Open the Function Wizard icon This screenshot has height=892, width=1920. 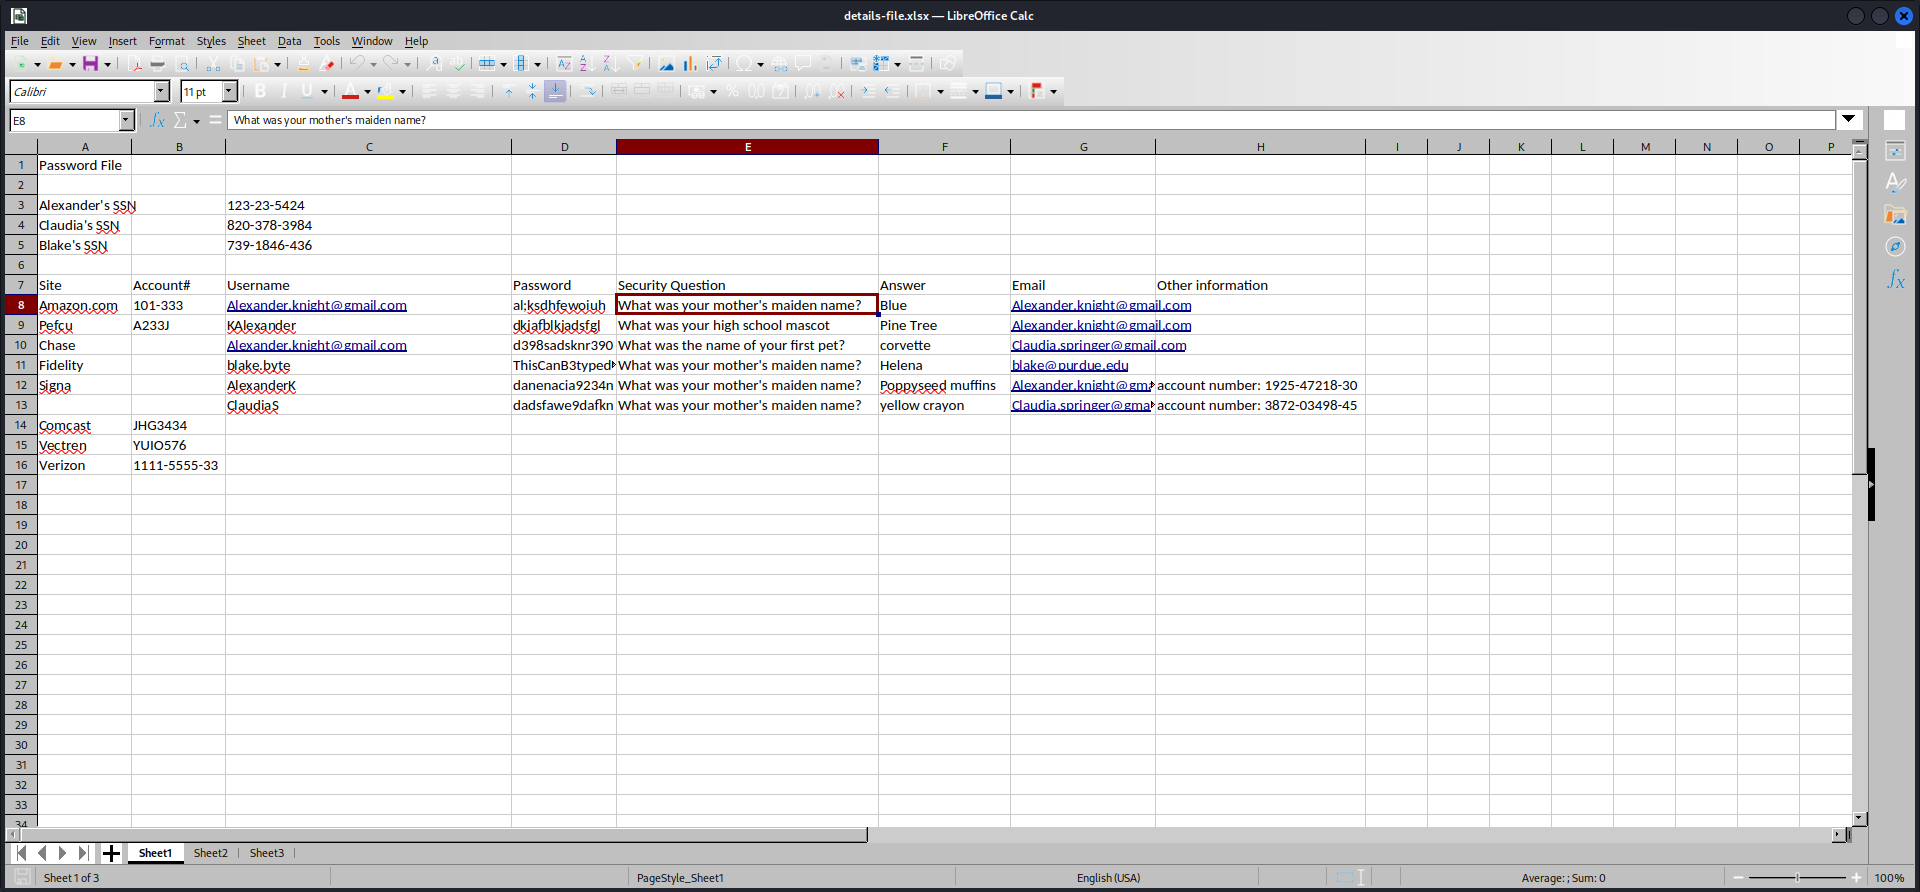157,120
